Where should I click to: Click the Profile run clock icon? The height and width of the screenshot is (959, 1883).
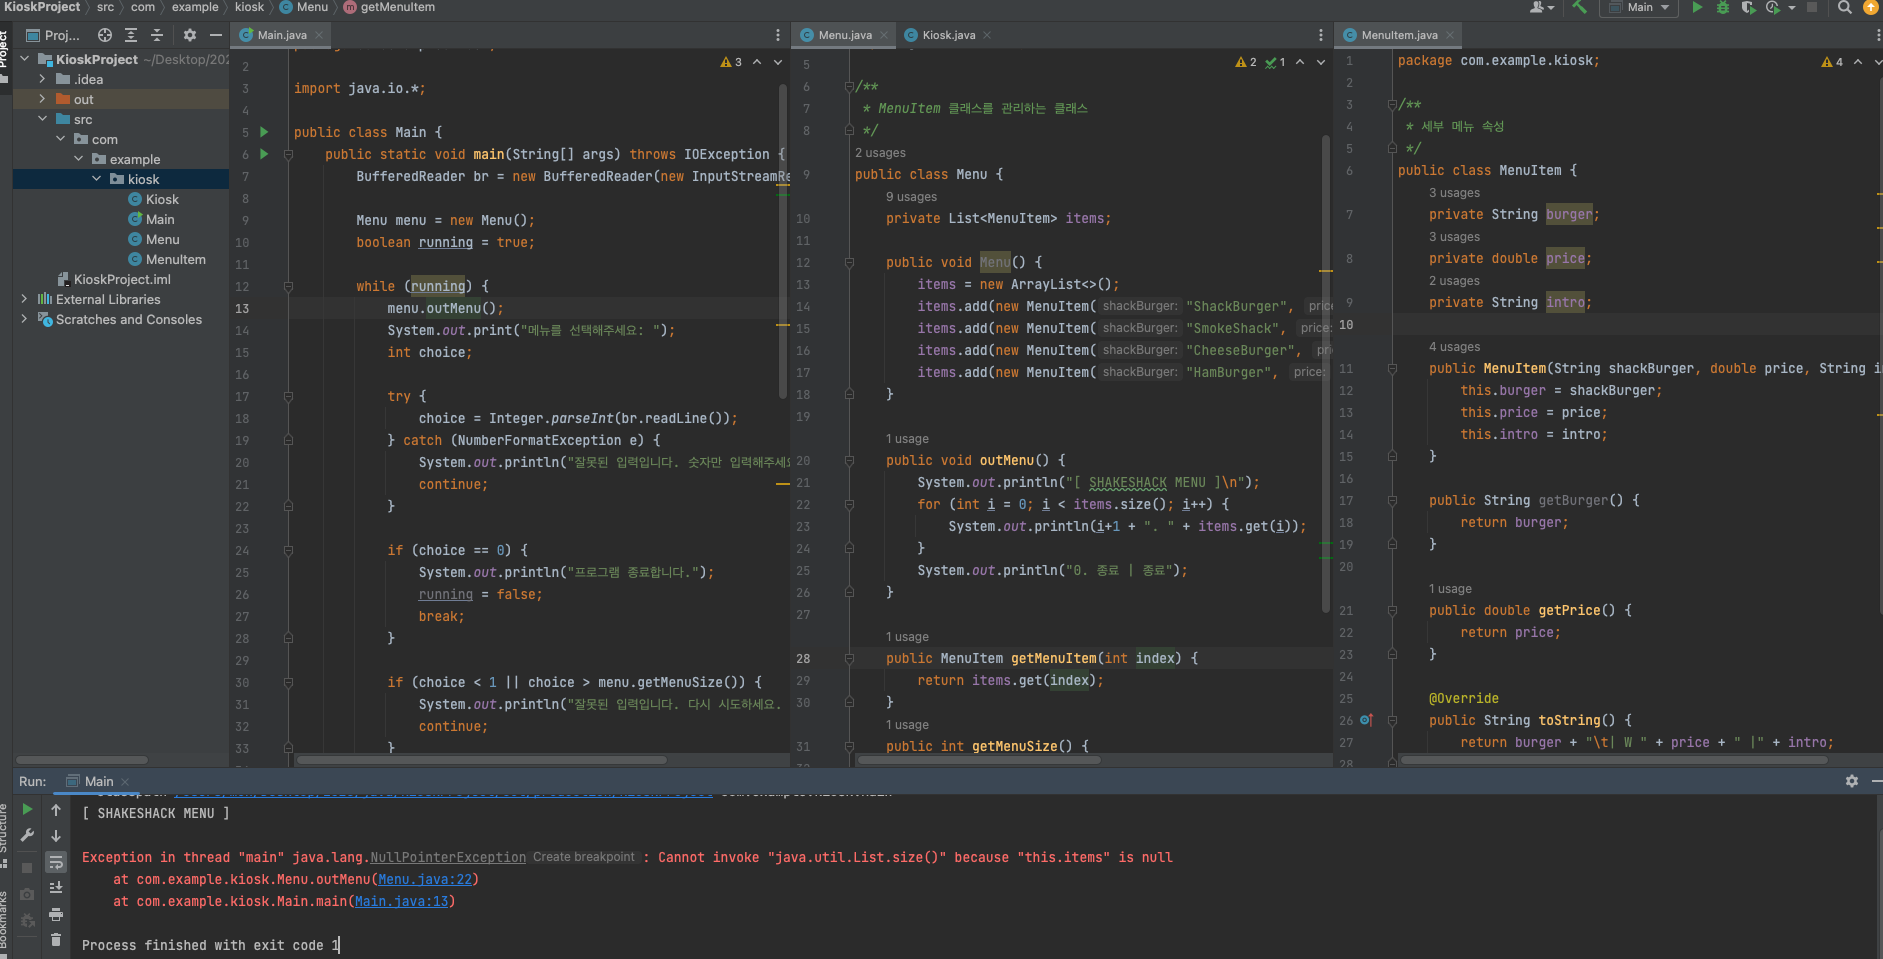click(1773, 7)
